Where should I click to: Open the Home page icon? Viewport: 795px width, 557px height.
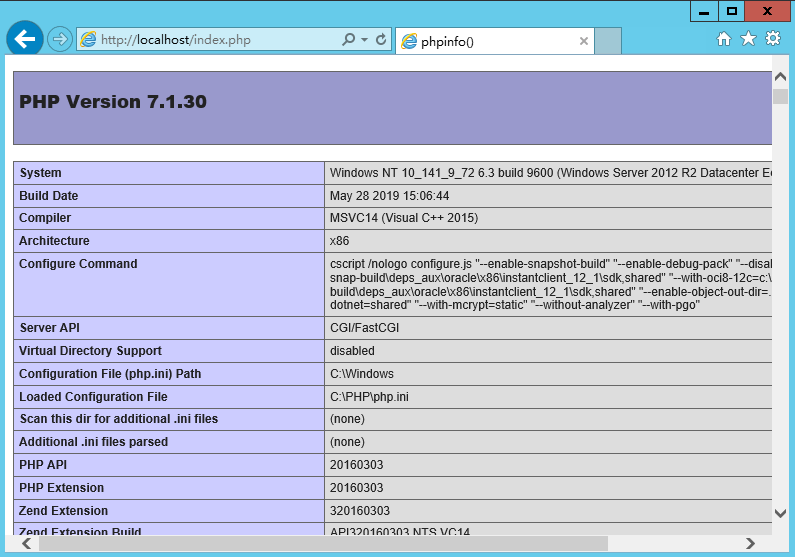pos(724,39)
